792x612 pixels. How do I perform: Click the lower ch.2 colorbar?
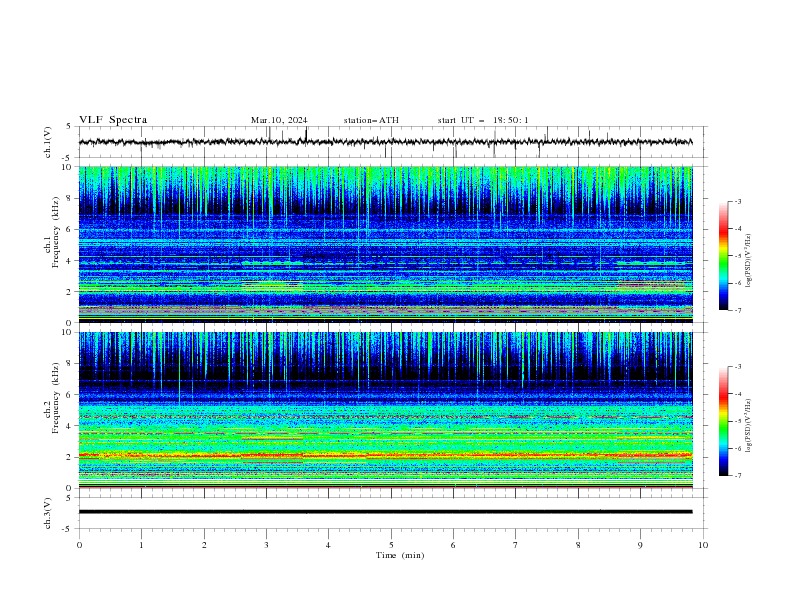723,421
